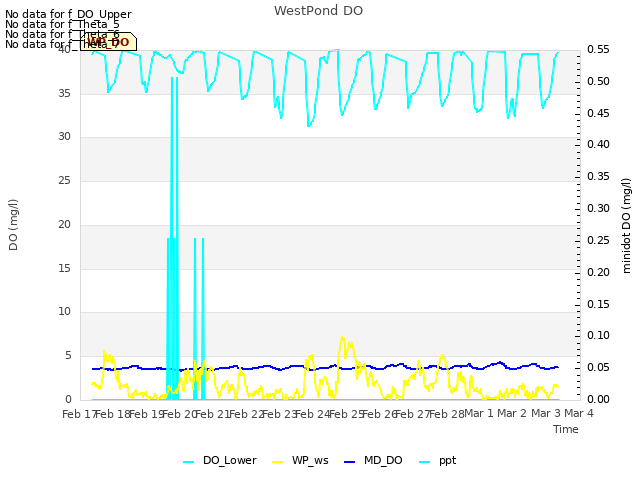Click the yellow WP_ws legend swatch

(278, 462)
